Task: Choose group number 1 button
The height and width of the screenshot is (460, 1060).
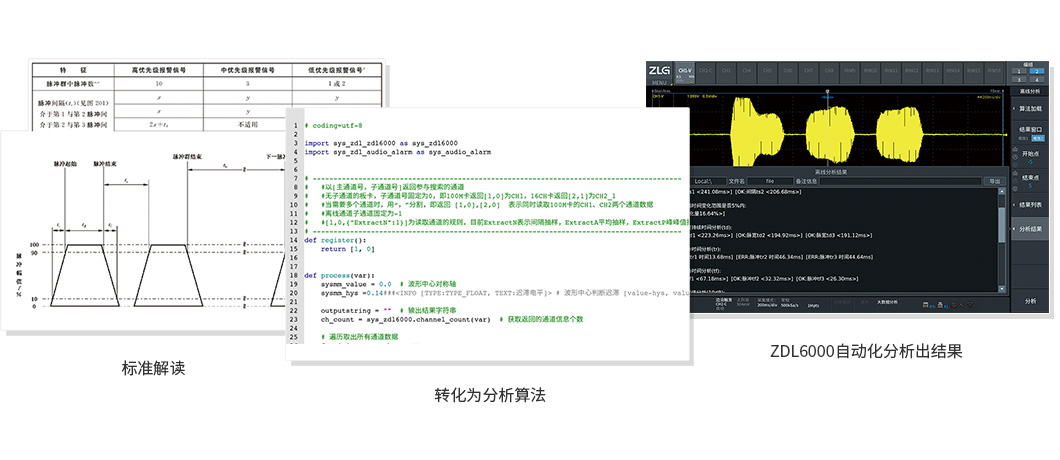Action: point(1019,71)
